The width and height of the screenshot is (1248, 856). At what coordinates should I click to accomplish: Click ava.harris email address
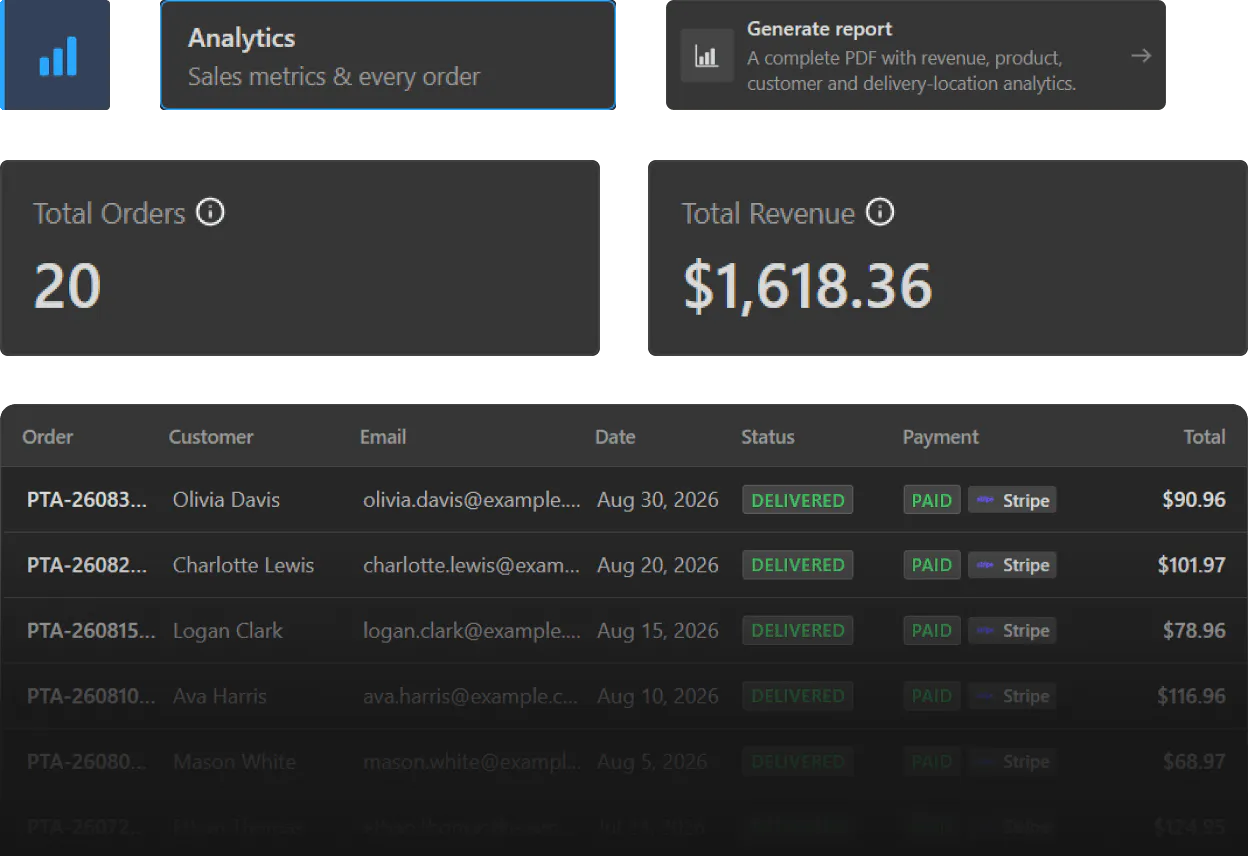(x=472, y=696)
